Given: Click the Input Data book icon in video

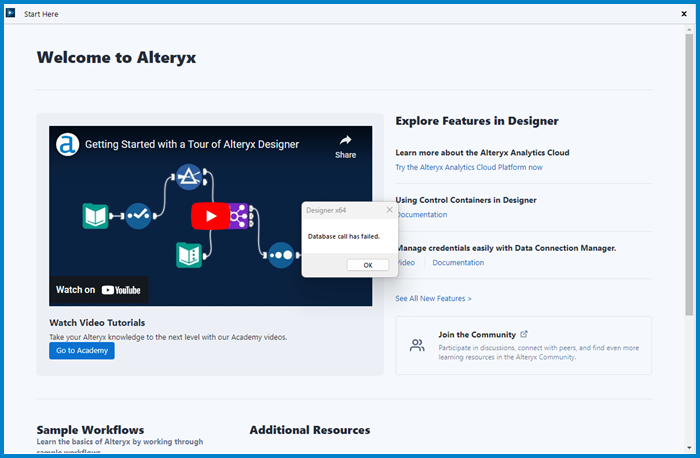Looking at the screenshot, I should click(95, 215).
